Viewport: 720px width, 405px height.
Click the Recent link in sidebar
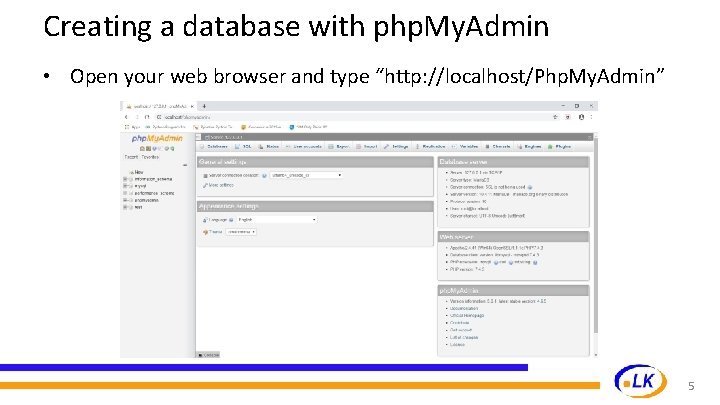click(x=131, y=157)
